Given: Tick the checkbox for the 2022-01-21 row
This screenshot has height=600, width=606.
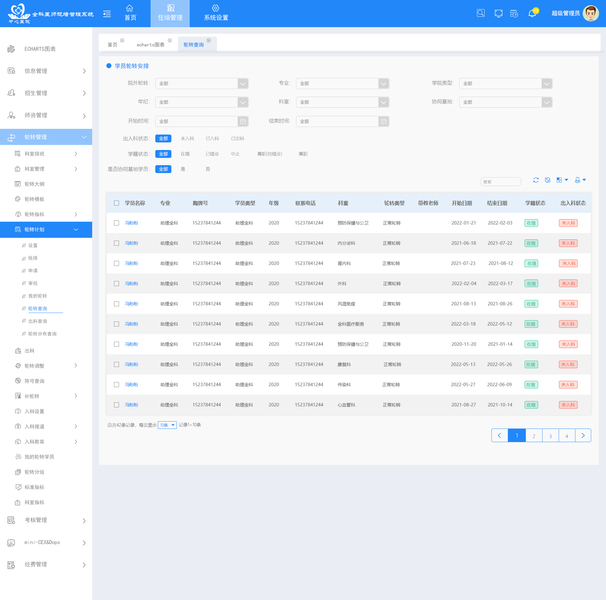Looking at the screenshot, I should pyautogui.click(x=116, y=223).
